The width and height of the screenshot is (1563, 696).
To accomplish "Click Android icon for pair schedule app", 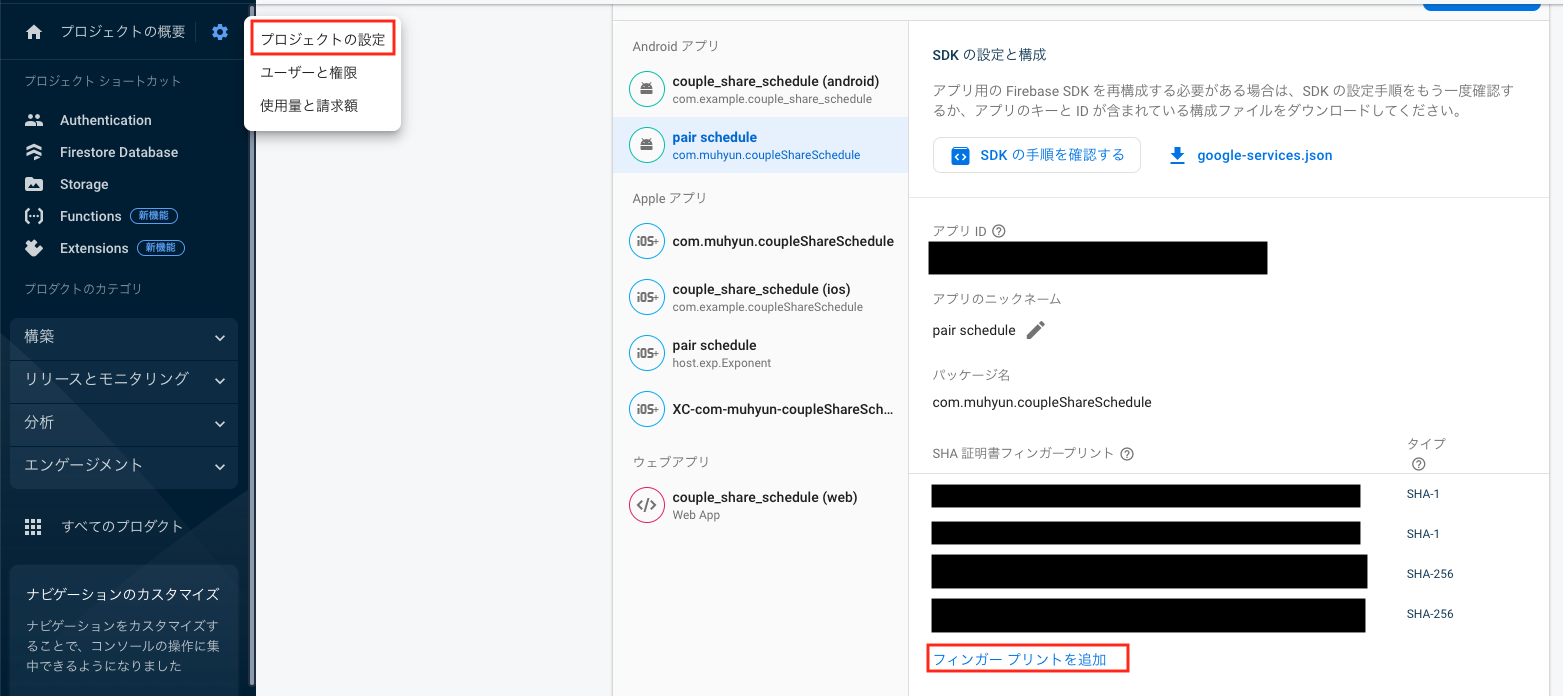I will [647, 146].
